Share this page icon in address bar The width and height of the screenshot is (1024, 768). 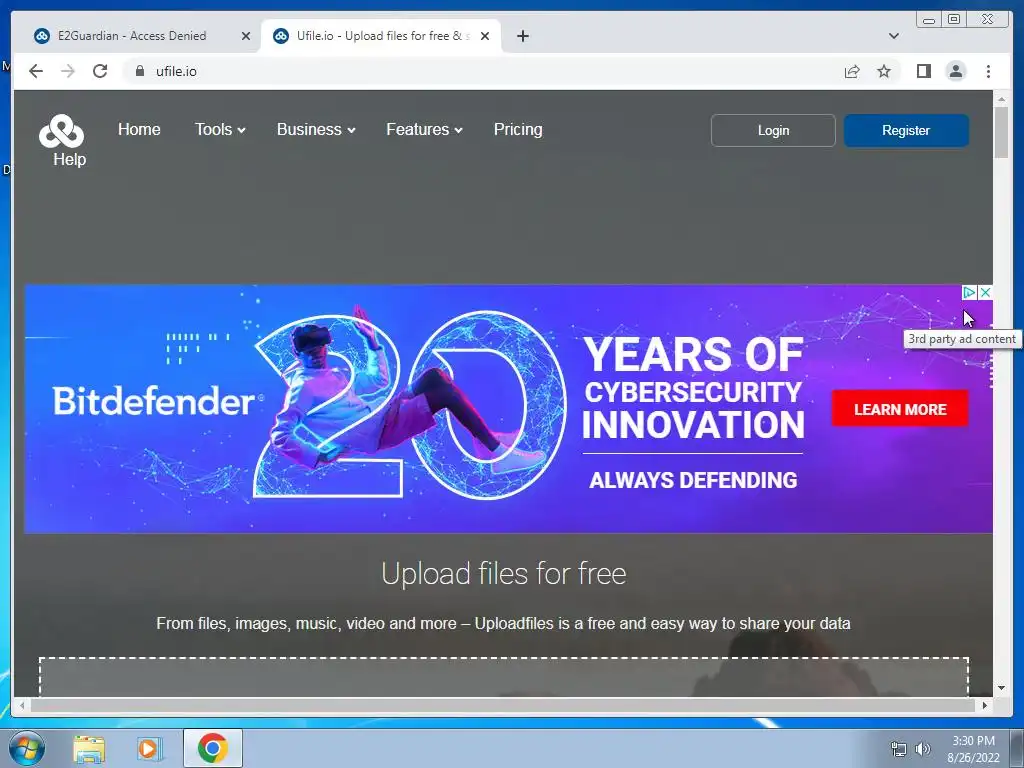[x=852, y=71]
